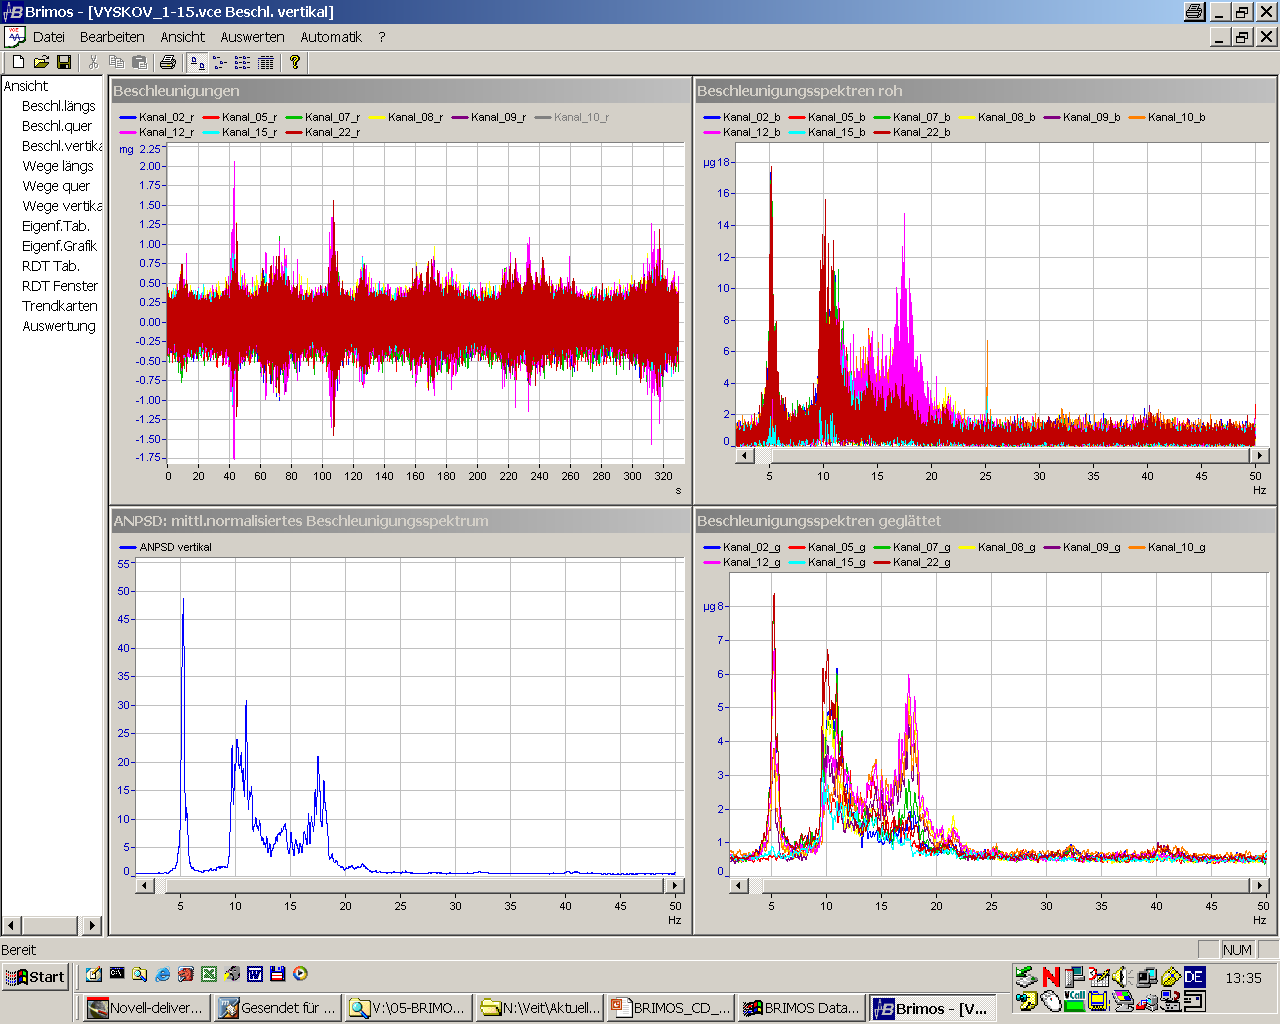Launch Word from quick launch bar
The image size is (1280, 1024).
255,973
